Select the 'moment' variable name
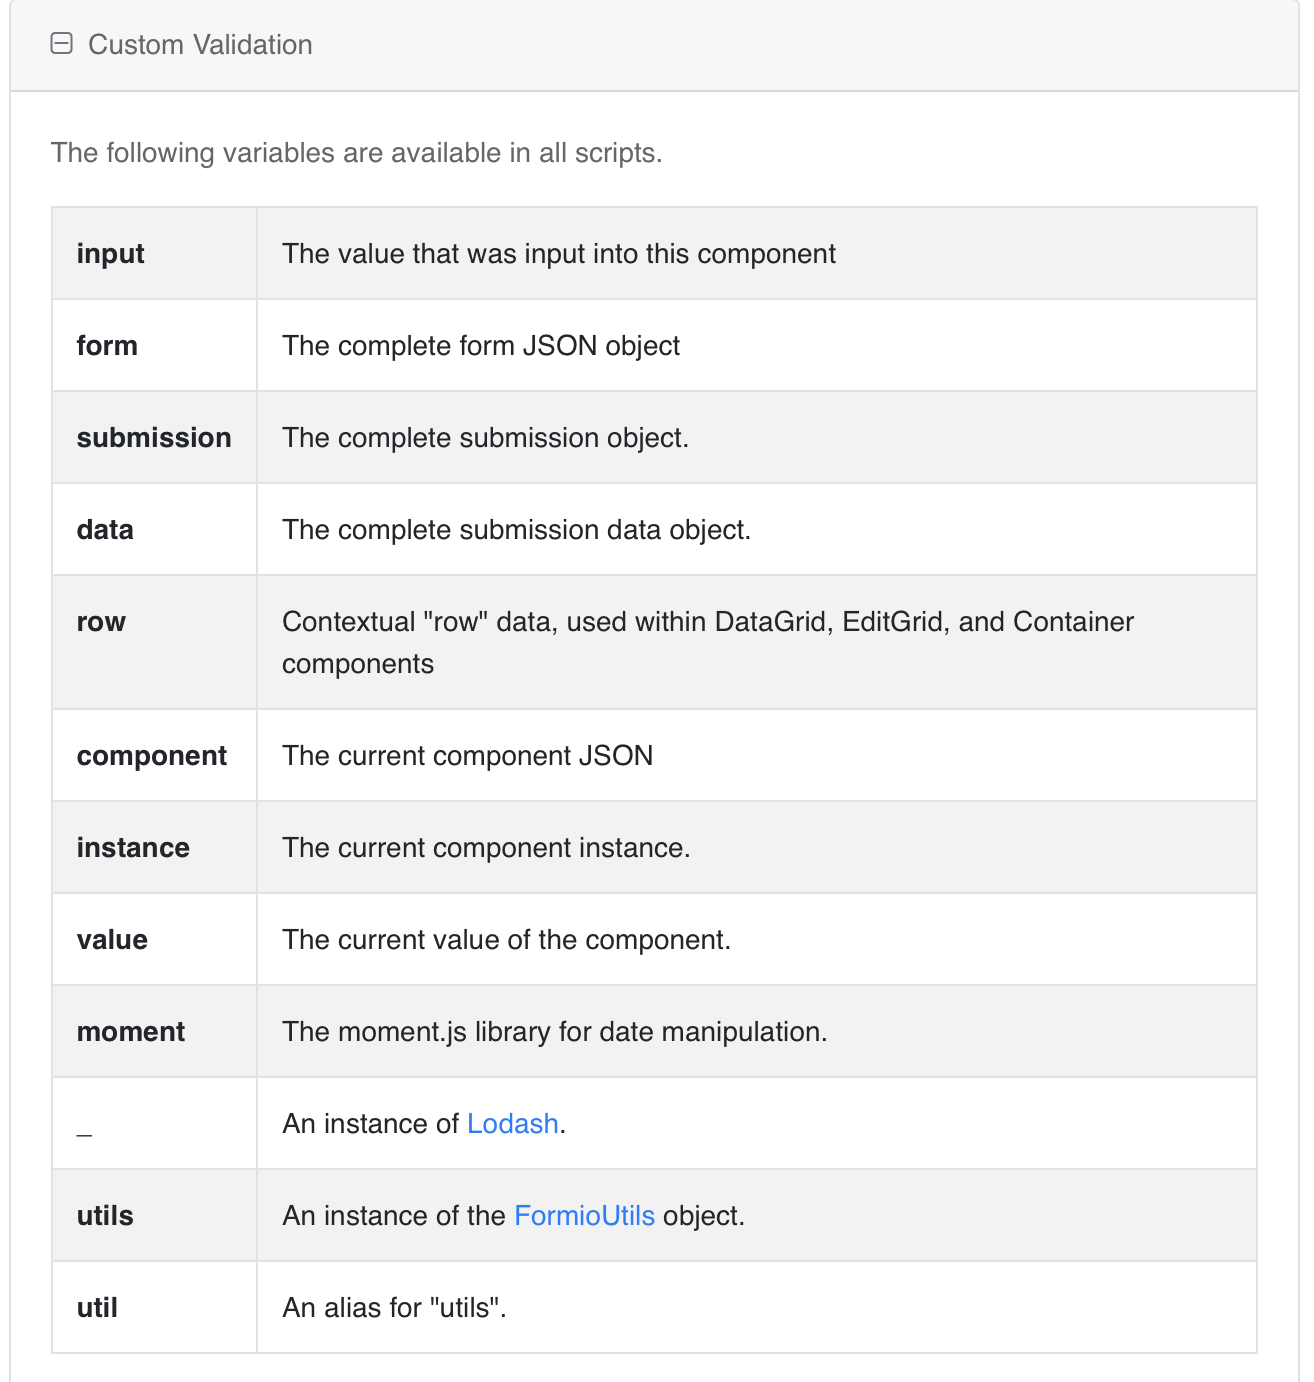 pyautogui.click(x=131, y=1031)
